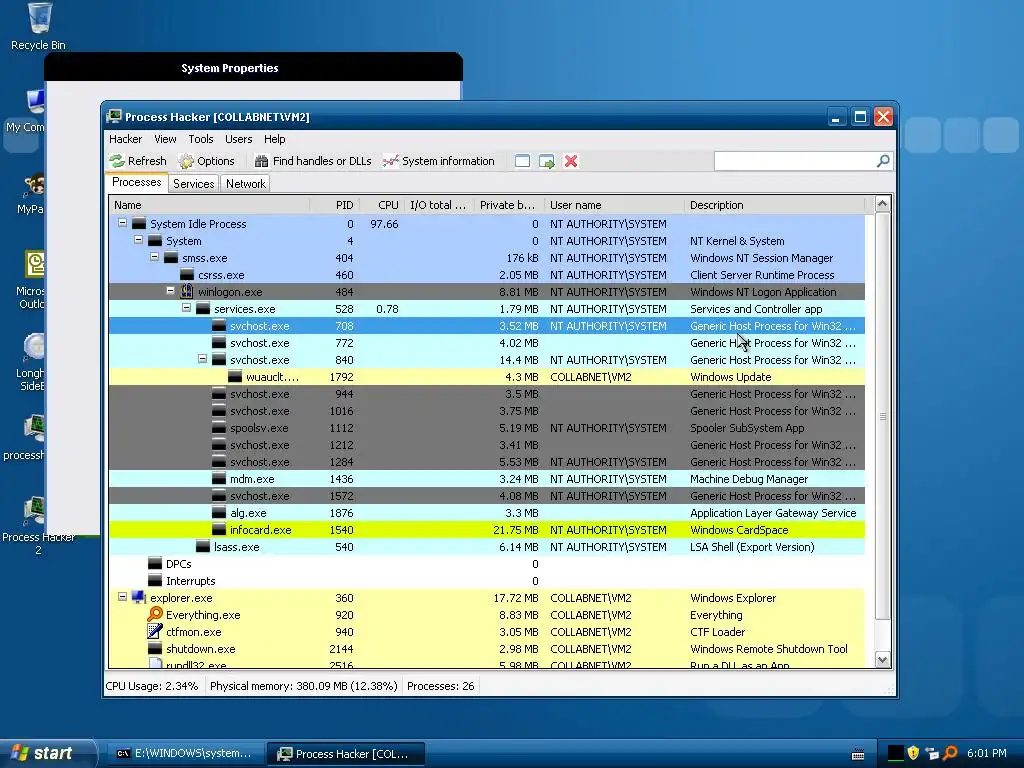Switch to the Network tab
Screen dimensions: 1024x768
[x=246, y=184]
